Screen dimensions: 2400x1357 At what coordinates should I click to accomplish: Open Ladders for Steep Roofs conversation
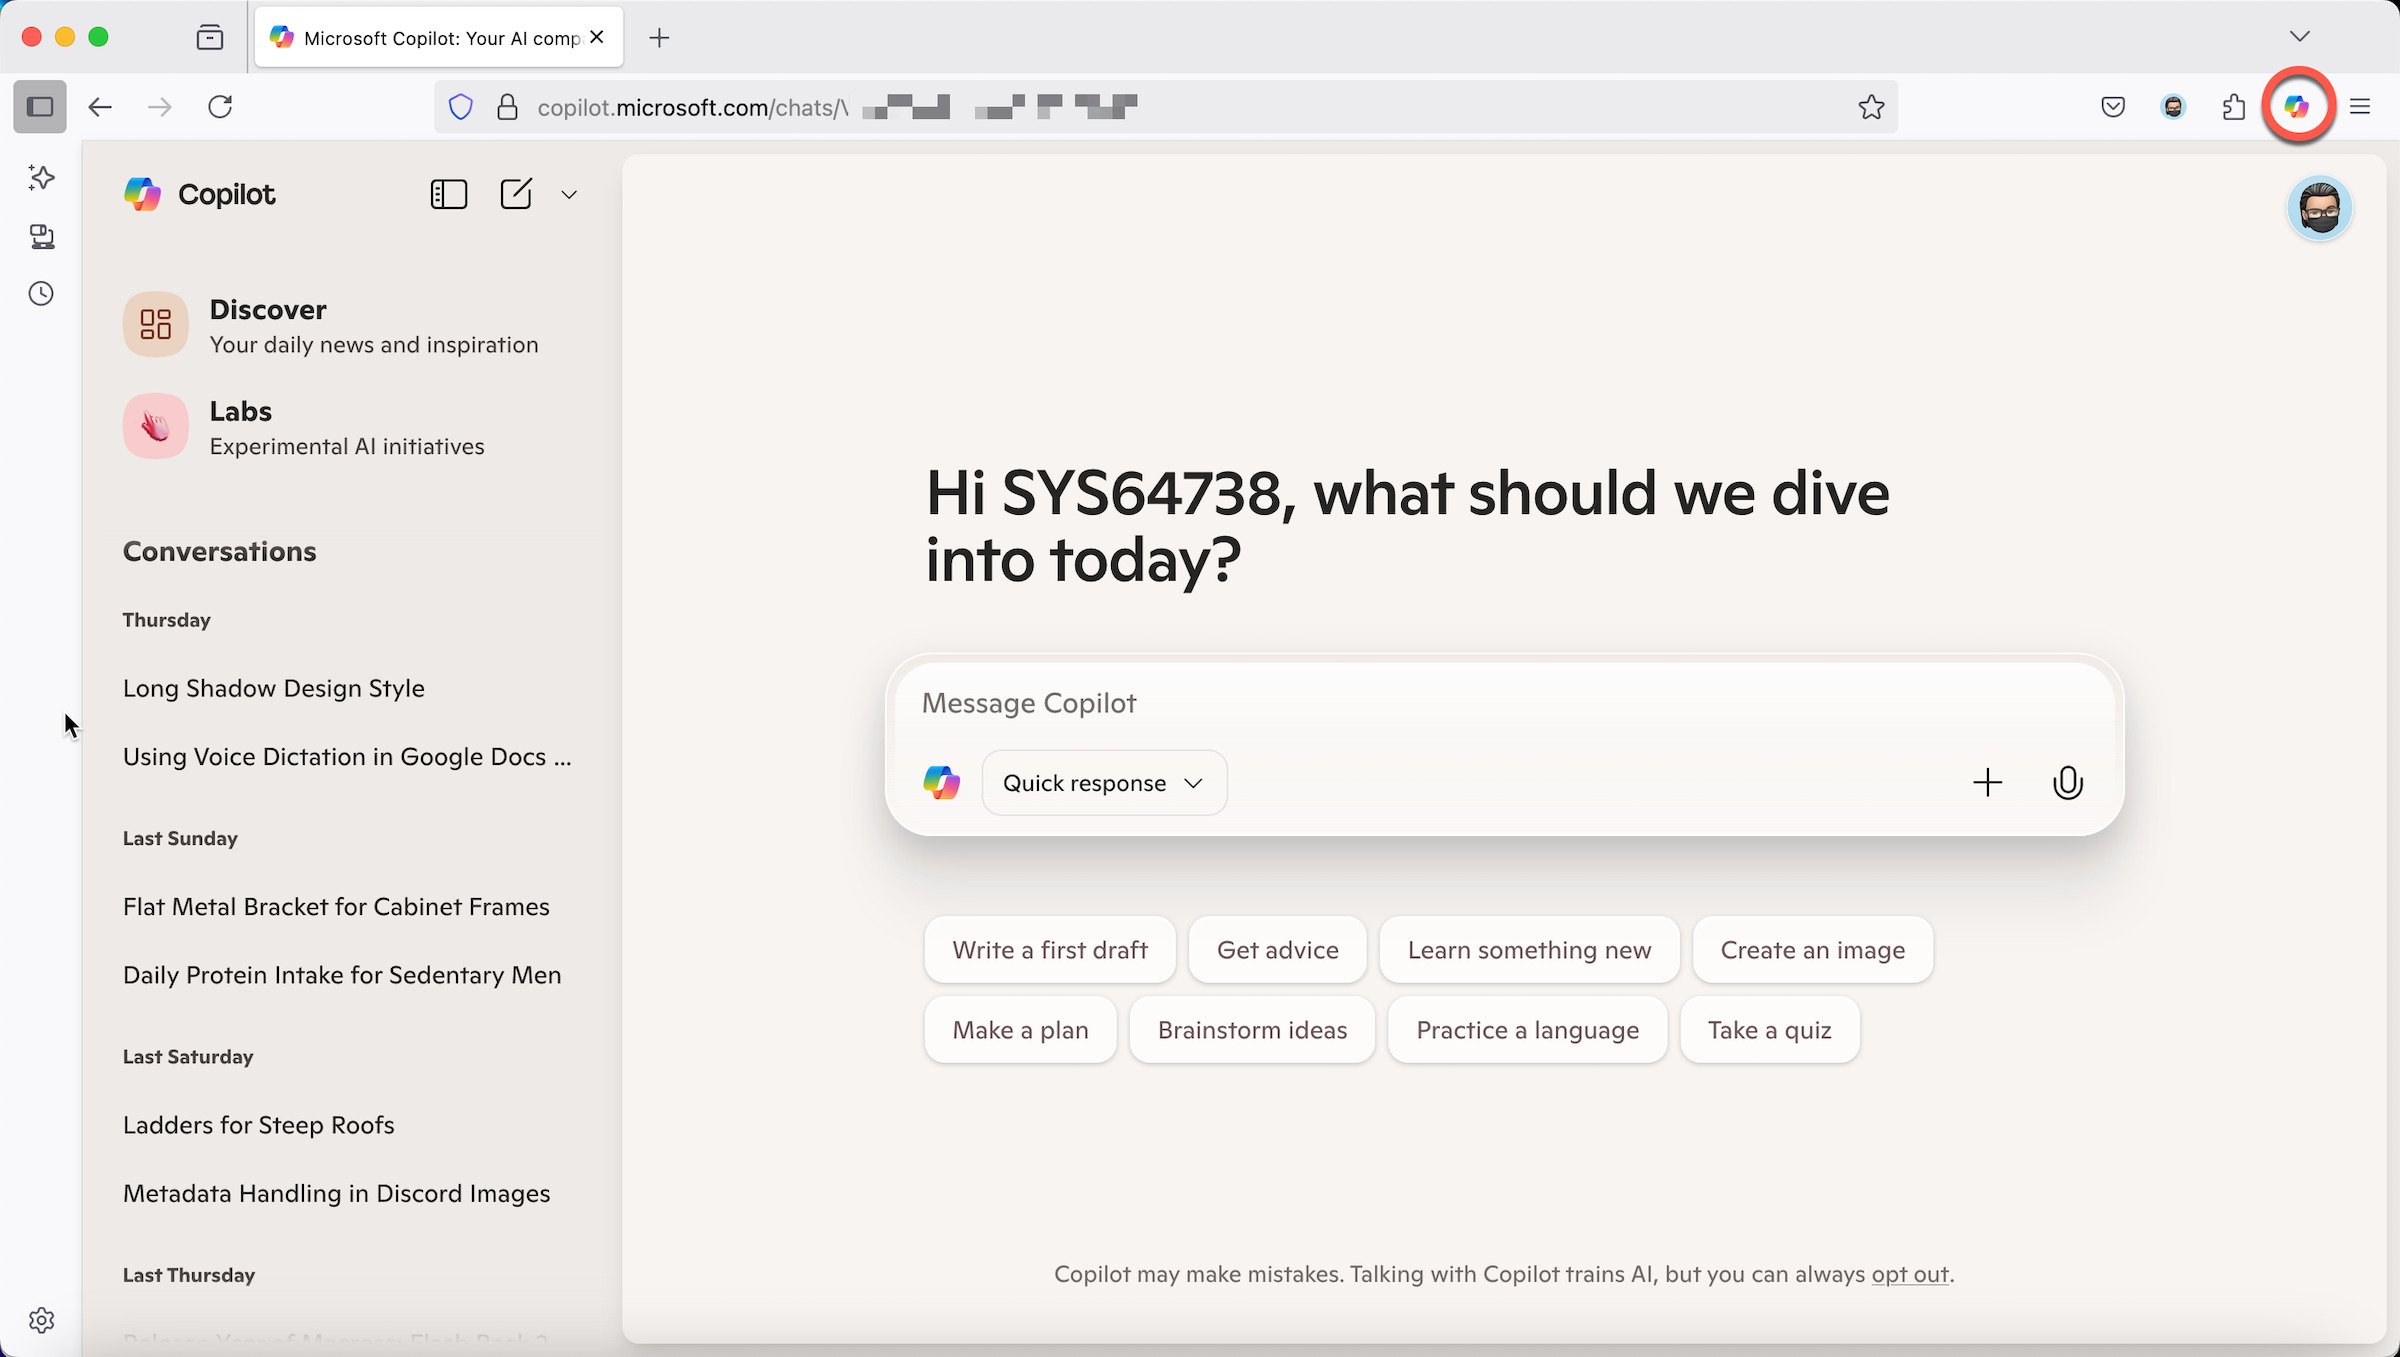click(259, 1125)
